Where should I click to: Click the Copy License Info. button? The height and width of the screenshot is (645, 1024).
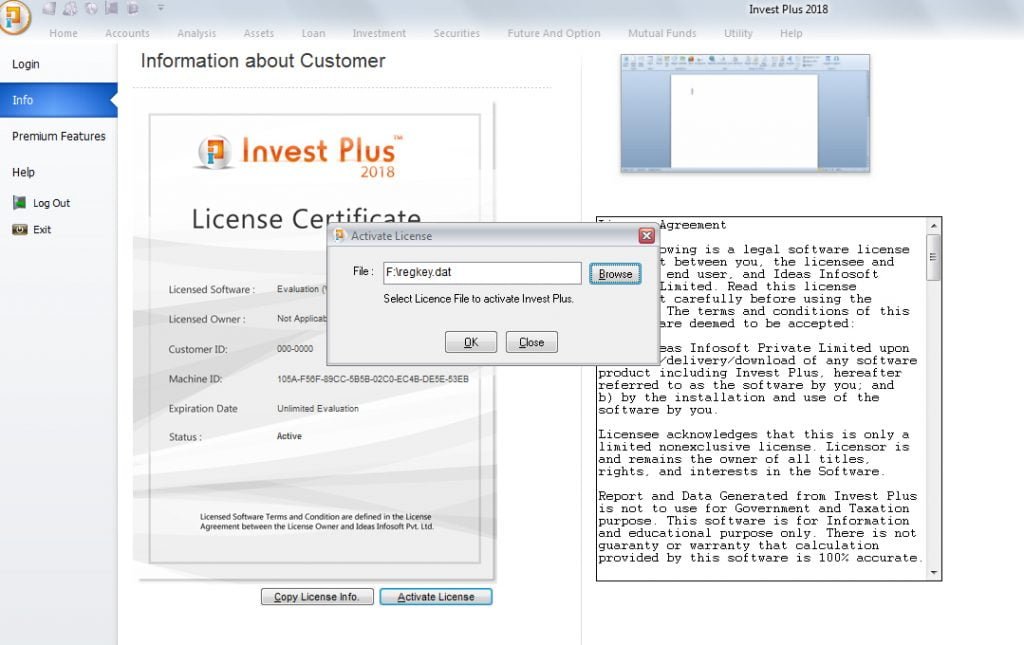click(x=317, y=597)
